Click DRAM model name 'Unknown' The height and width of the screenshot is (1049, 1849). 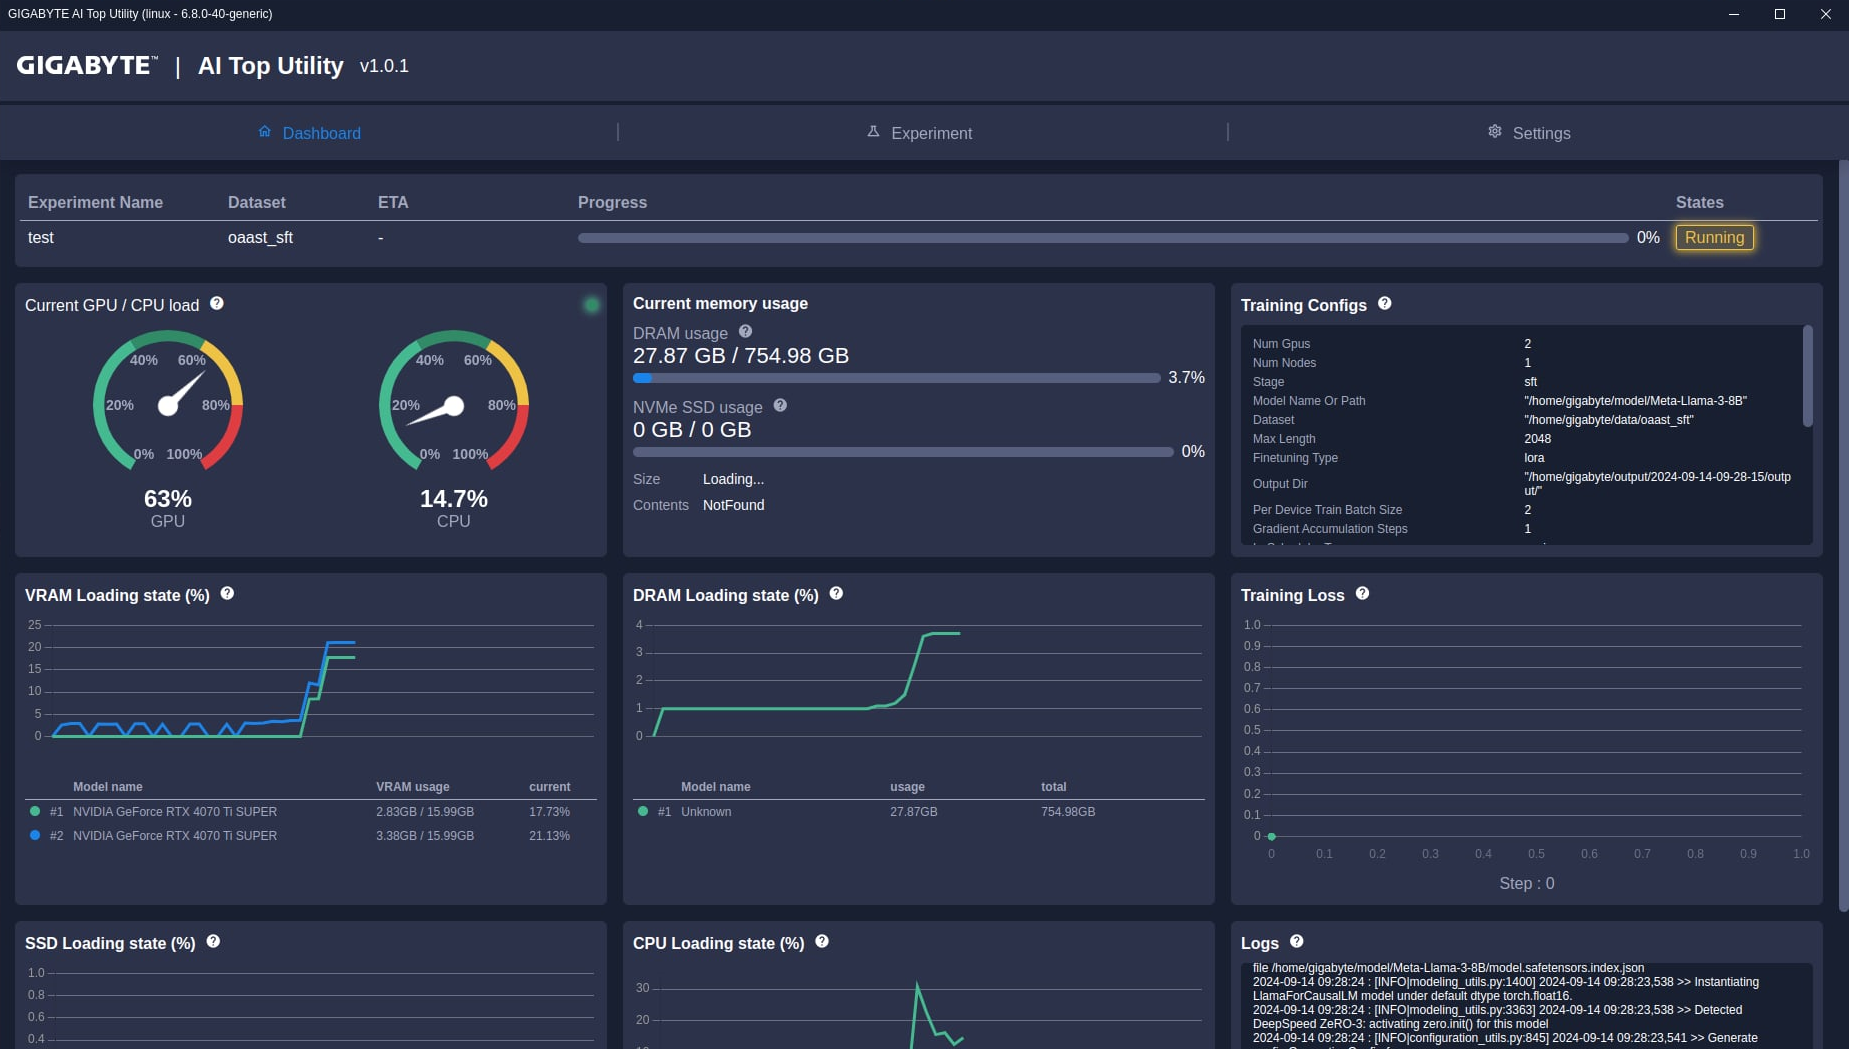click(706, 812)
